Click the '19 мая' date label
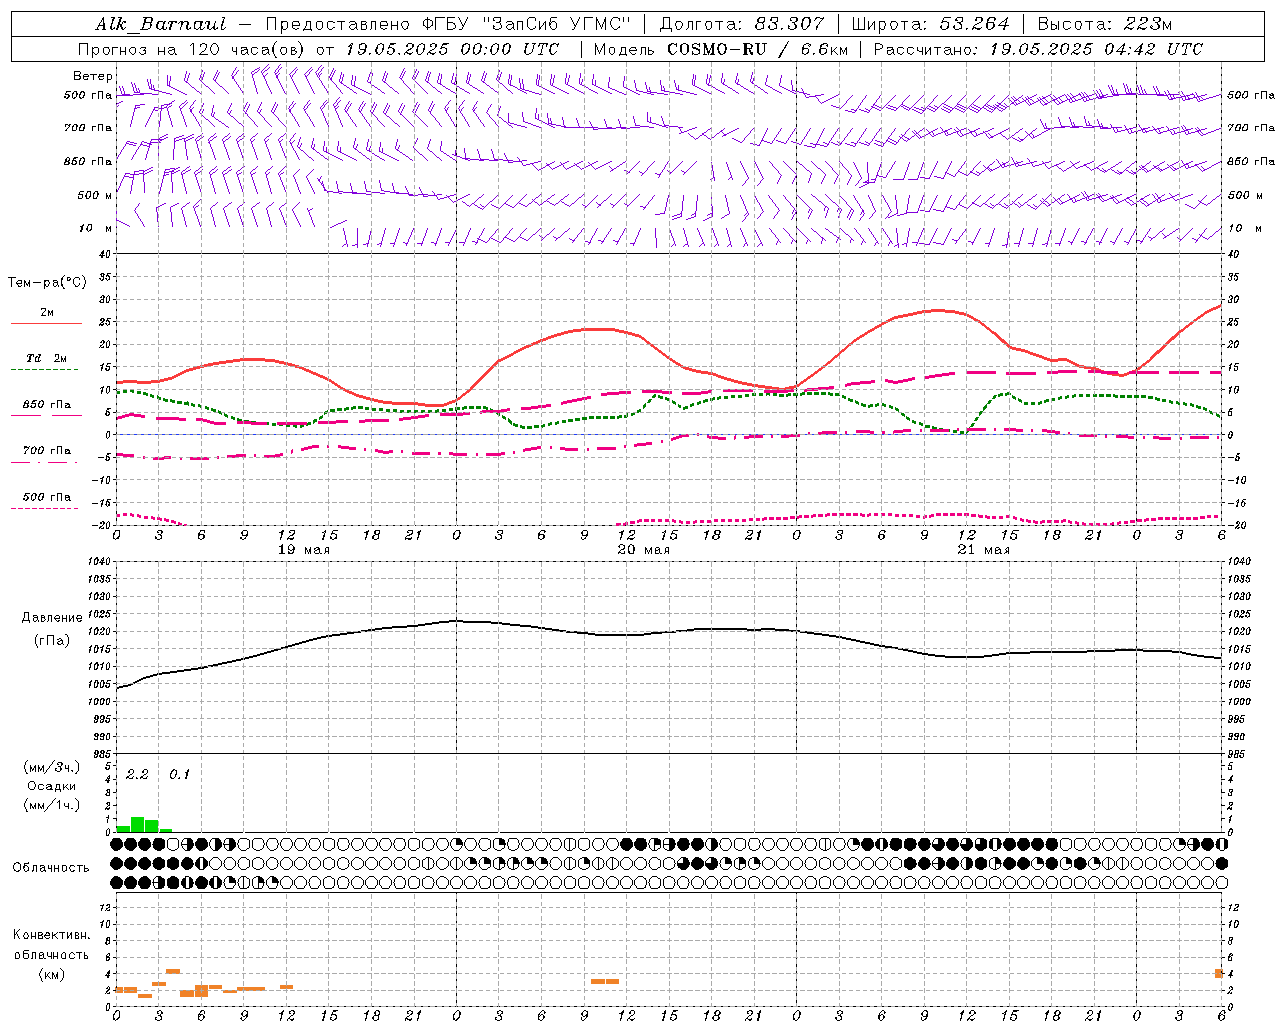 point(304,550)
